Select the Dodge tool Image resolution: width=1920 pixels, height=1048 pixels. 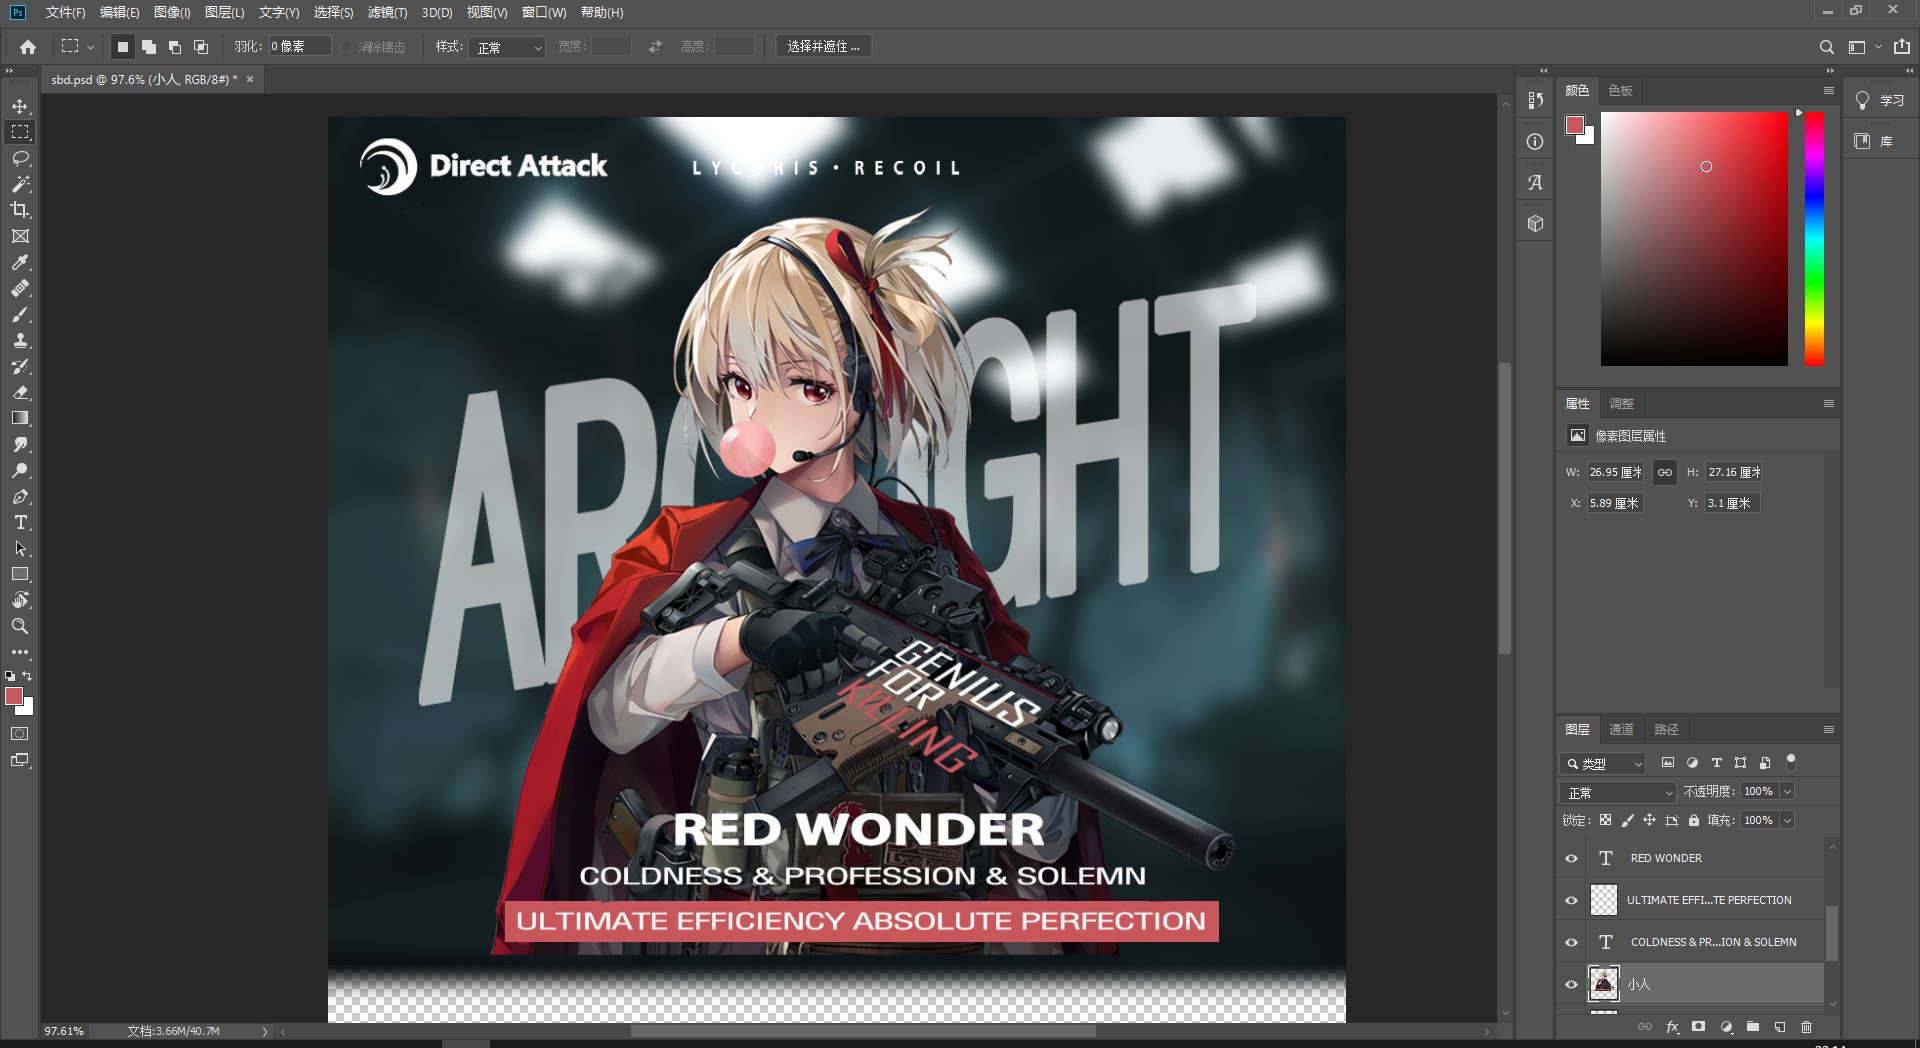pos(20,470)
